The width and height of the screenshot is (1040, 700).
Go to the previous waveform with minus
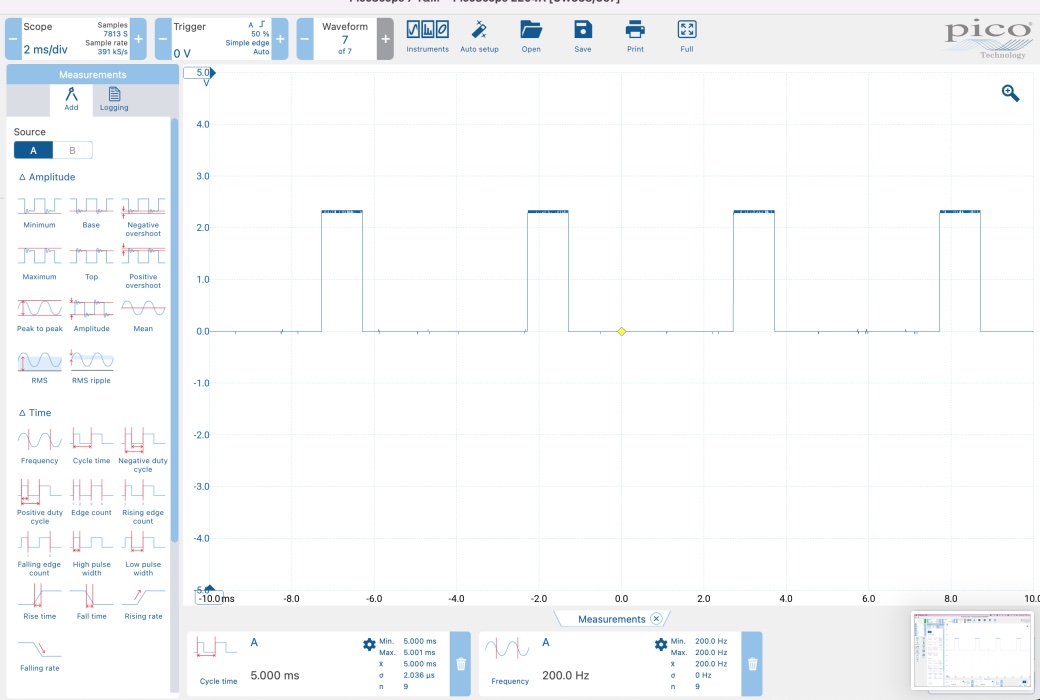click(x=305, y=39)
